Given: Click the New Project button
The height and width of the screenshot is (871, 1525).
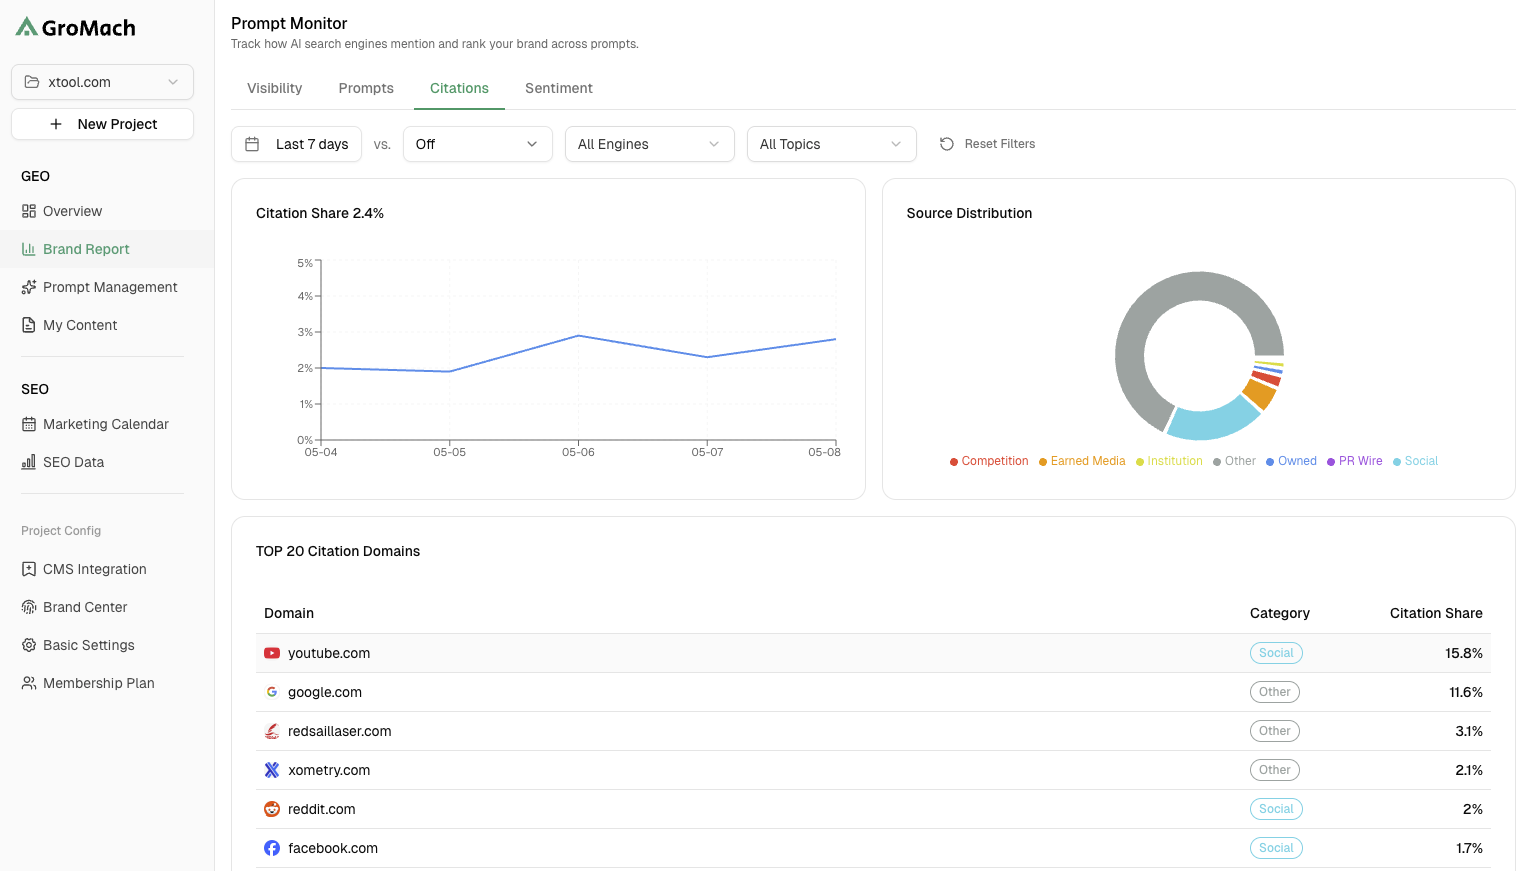Looking at the screenshot, I should (x=102, y=124).
